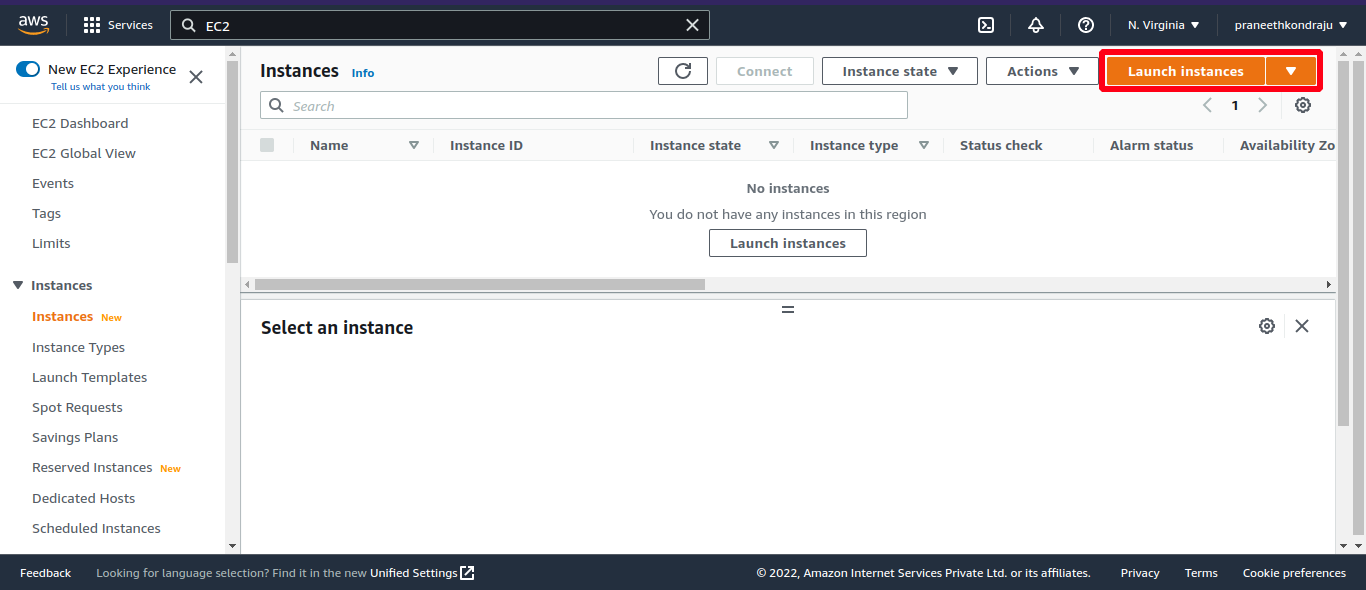Viewport: 1366px width, 590px height.
Task: Toggle New EC2 Experience switch
Action: click(28, 69)
